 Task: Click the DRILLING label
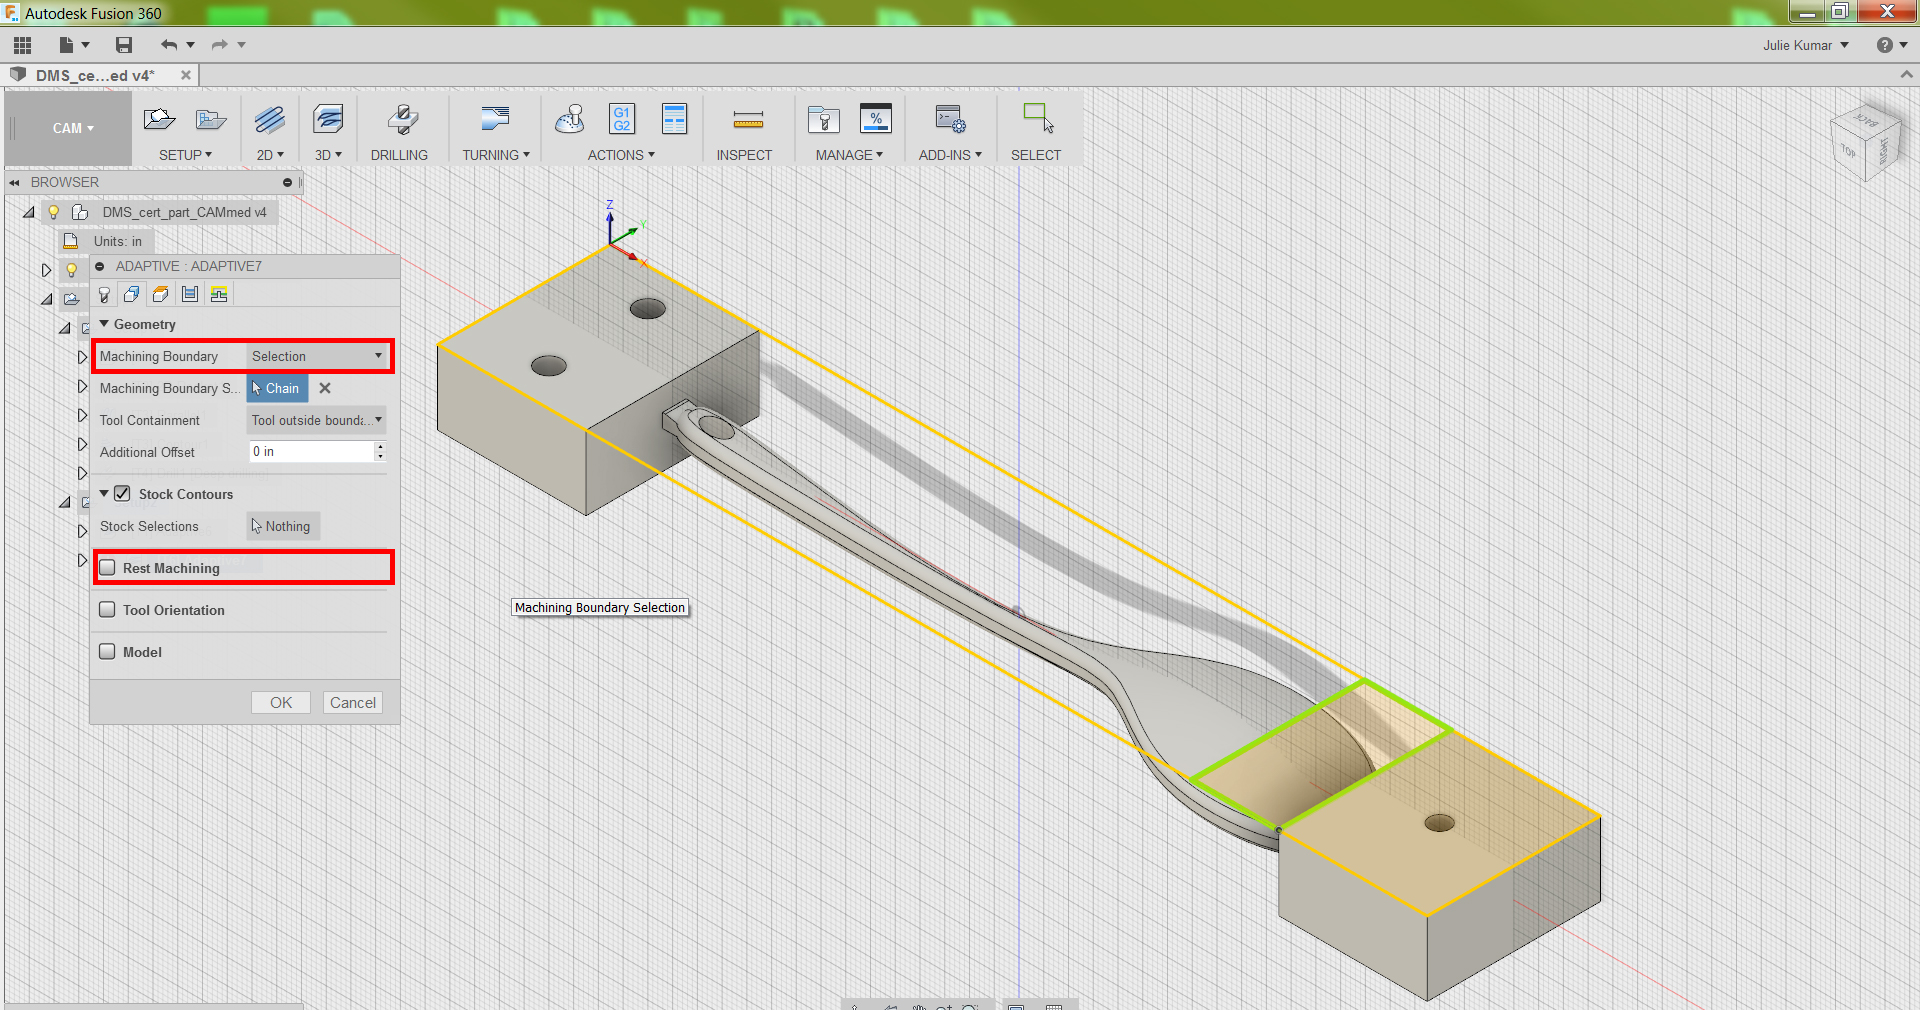click(x=399, y=155)
